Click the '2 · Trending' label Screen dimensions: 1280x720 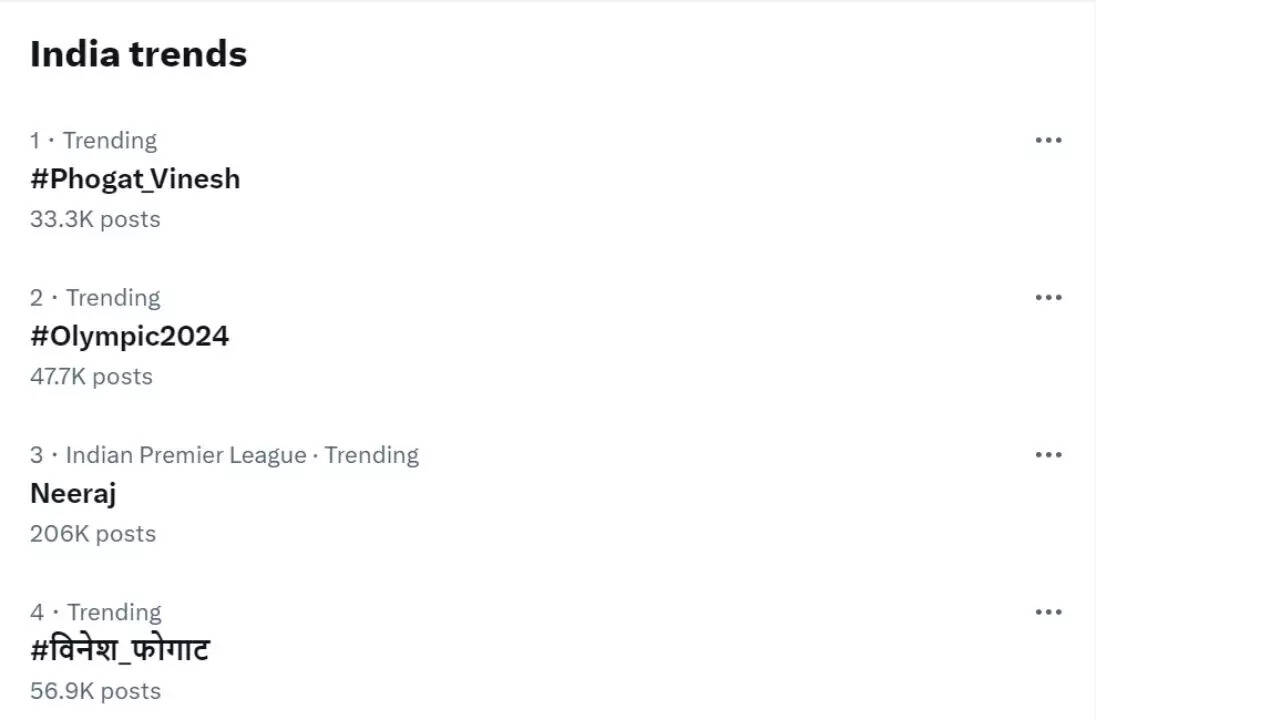tap(95, 297)
